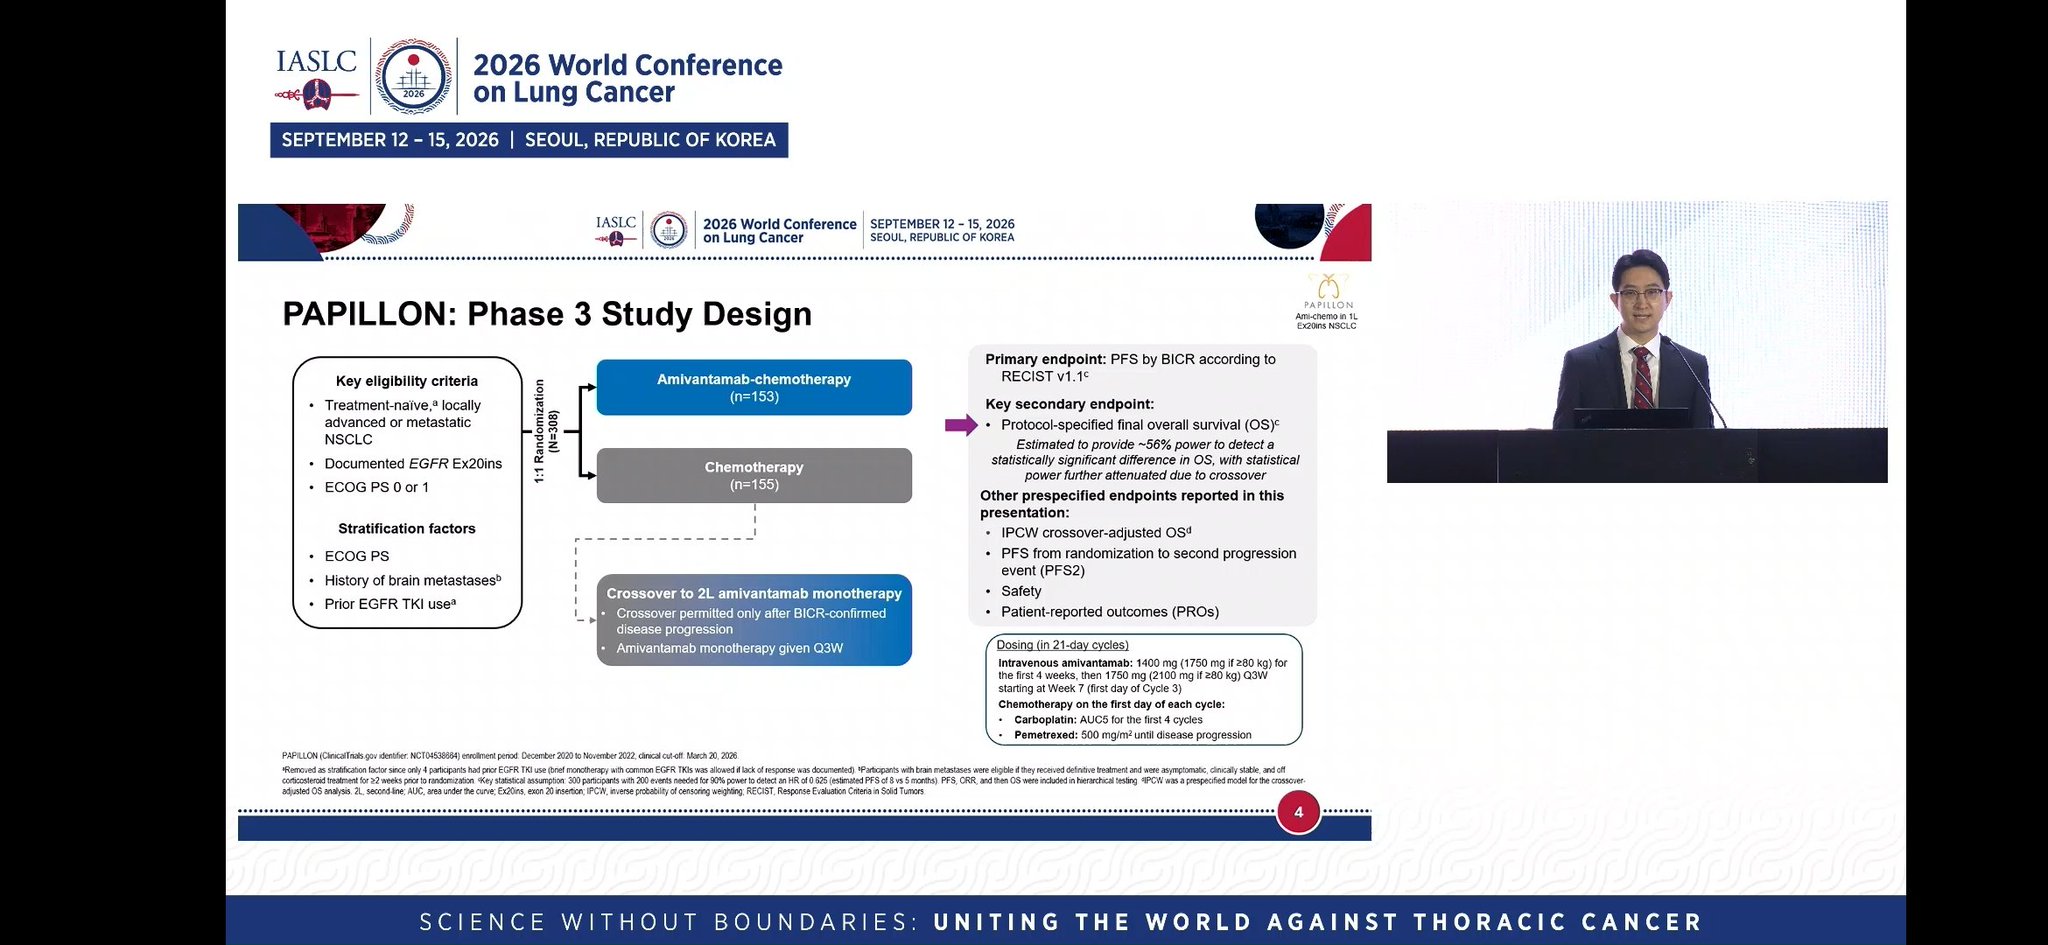Click 'Other prespecified endpoints reported' heading
This screenshot has height=945, width=2048.
tap(1132, 504)
